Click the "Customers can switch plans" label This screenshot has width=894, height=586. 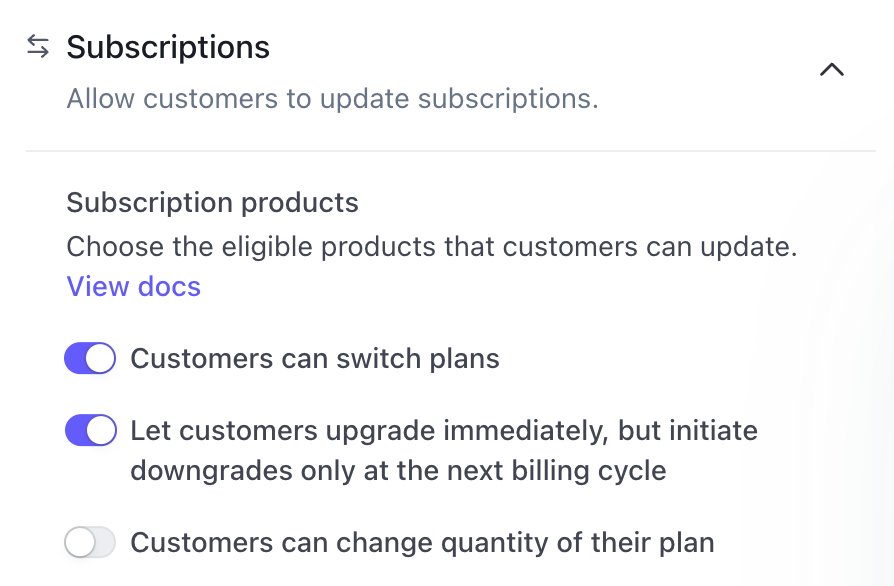tap(315, 359)
